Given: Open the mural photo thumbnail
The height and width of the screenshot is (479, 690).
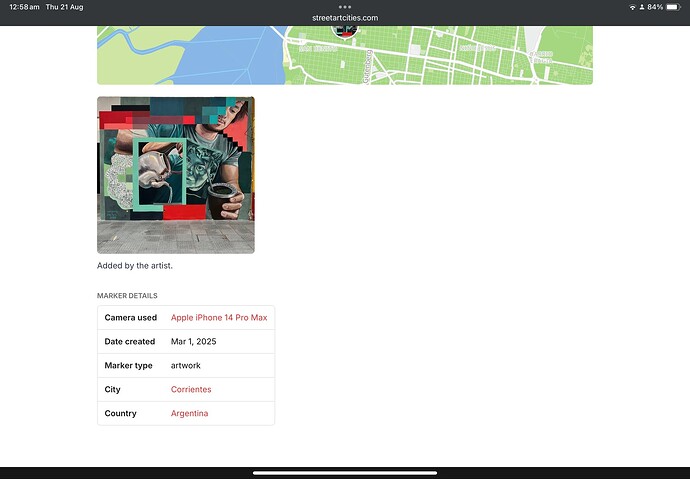Looking at the screenshot, I should point(176,175).
